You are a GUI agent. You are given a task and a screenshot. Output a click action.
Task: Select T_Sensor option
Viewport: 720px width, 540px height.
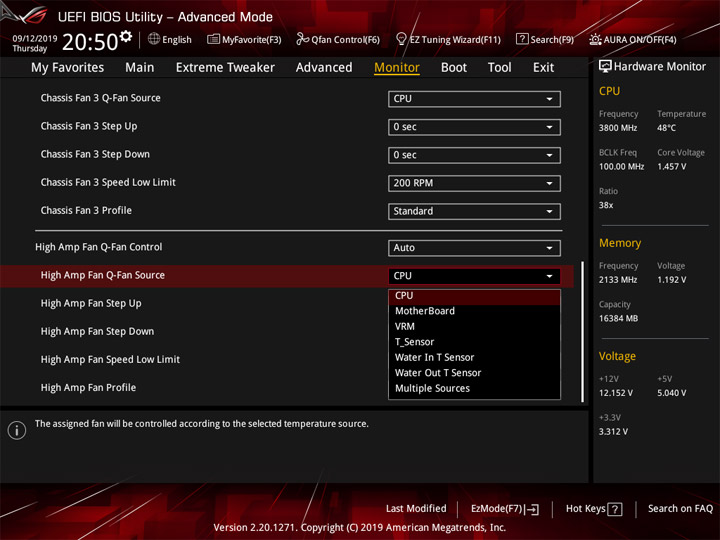pyautogui.click(x=474, y=342)
